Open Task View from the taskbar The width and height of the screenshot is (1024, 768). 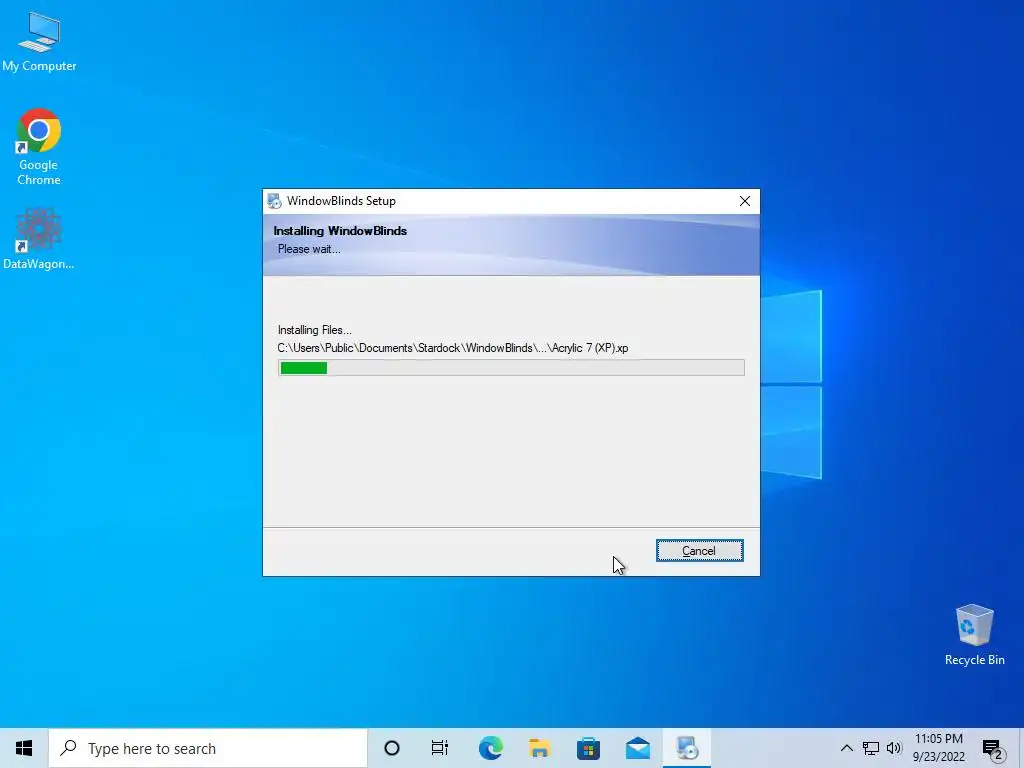click(440, 748)
